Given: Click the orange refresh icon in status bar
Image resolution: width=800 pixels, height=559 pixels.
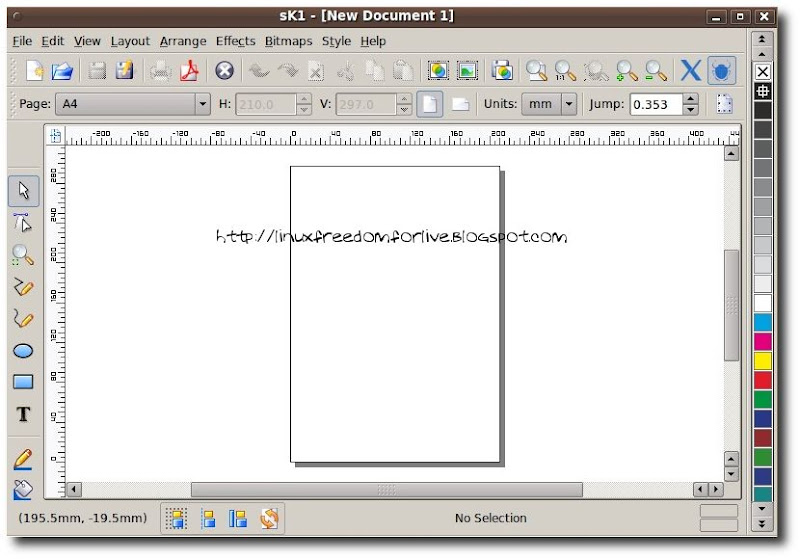Looking at the screenshot, I should coord(269,519).
